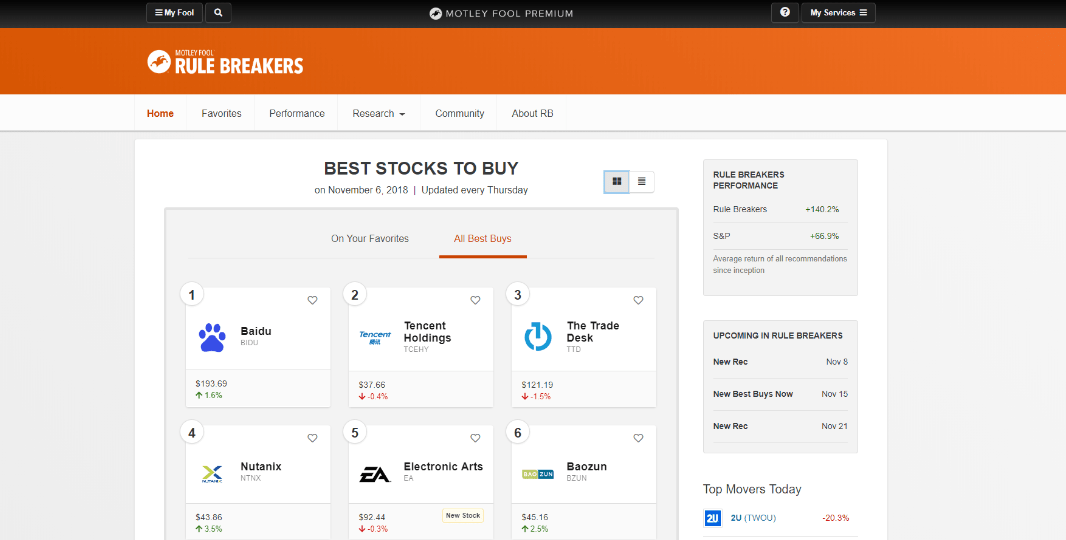Screen dimensions: 1066x540
Task: Open the Electronic Arts stock link
Action: click(x=443, y=467)
